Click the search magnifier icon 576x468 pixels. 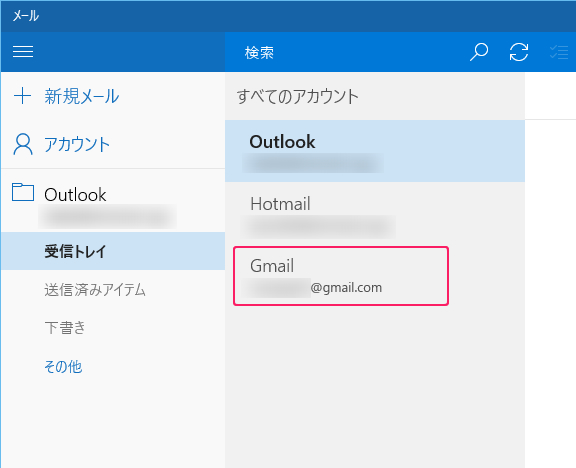479,52
